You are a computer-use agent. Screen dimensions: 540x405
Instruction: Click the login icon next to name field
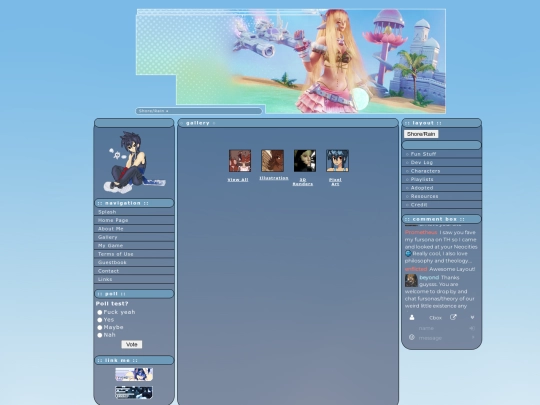coord(472,328)
